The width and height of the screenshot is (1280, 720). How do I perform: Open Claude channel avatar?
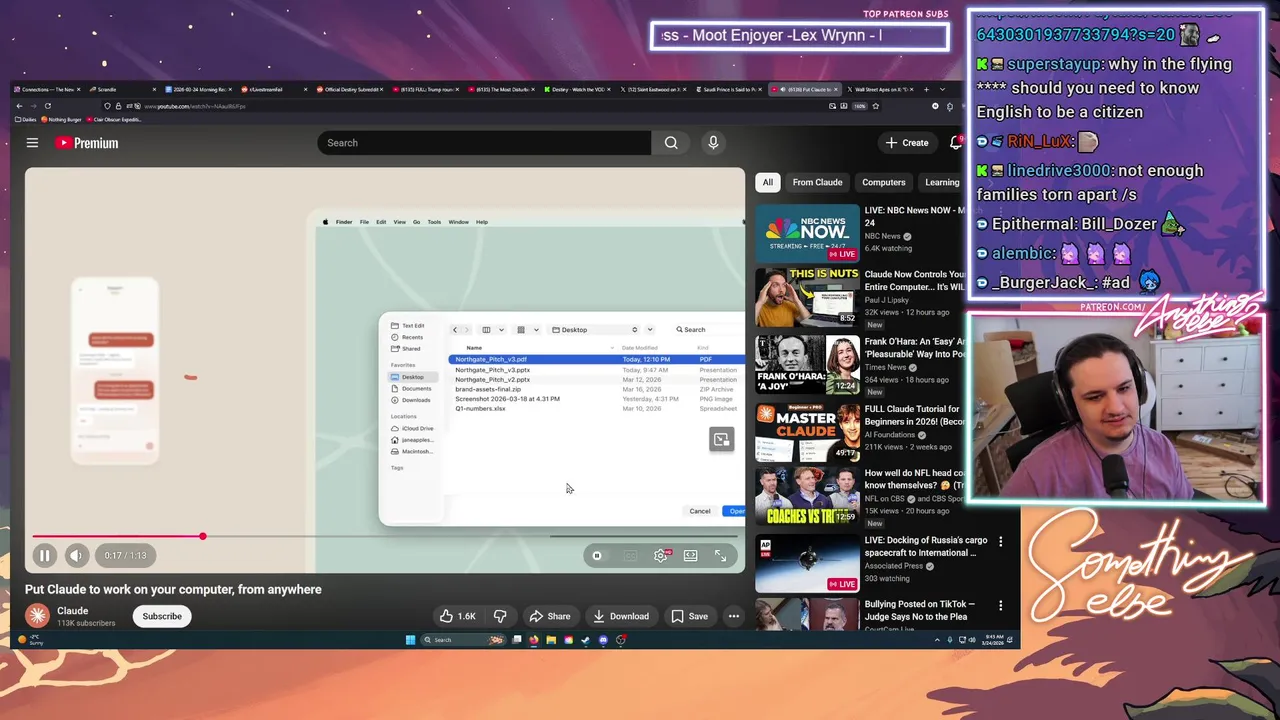click(37, 616)
